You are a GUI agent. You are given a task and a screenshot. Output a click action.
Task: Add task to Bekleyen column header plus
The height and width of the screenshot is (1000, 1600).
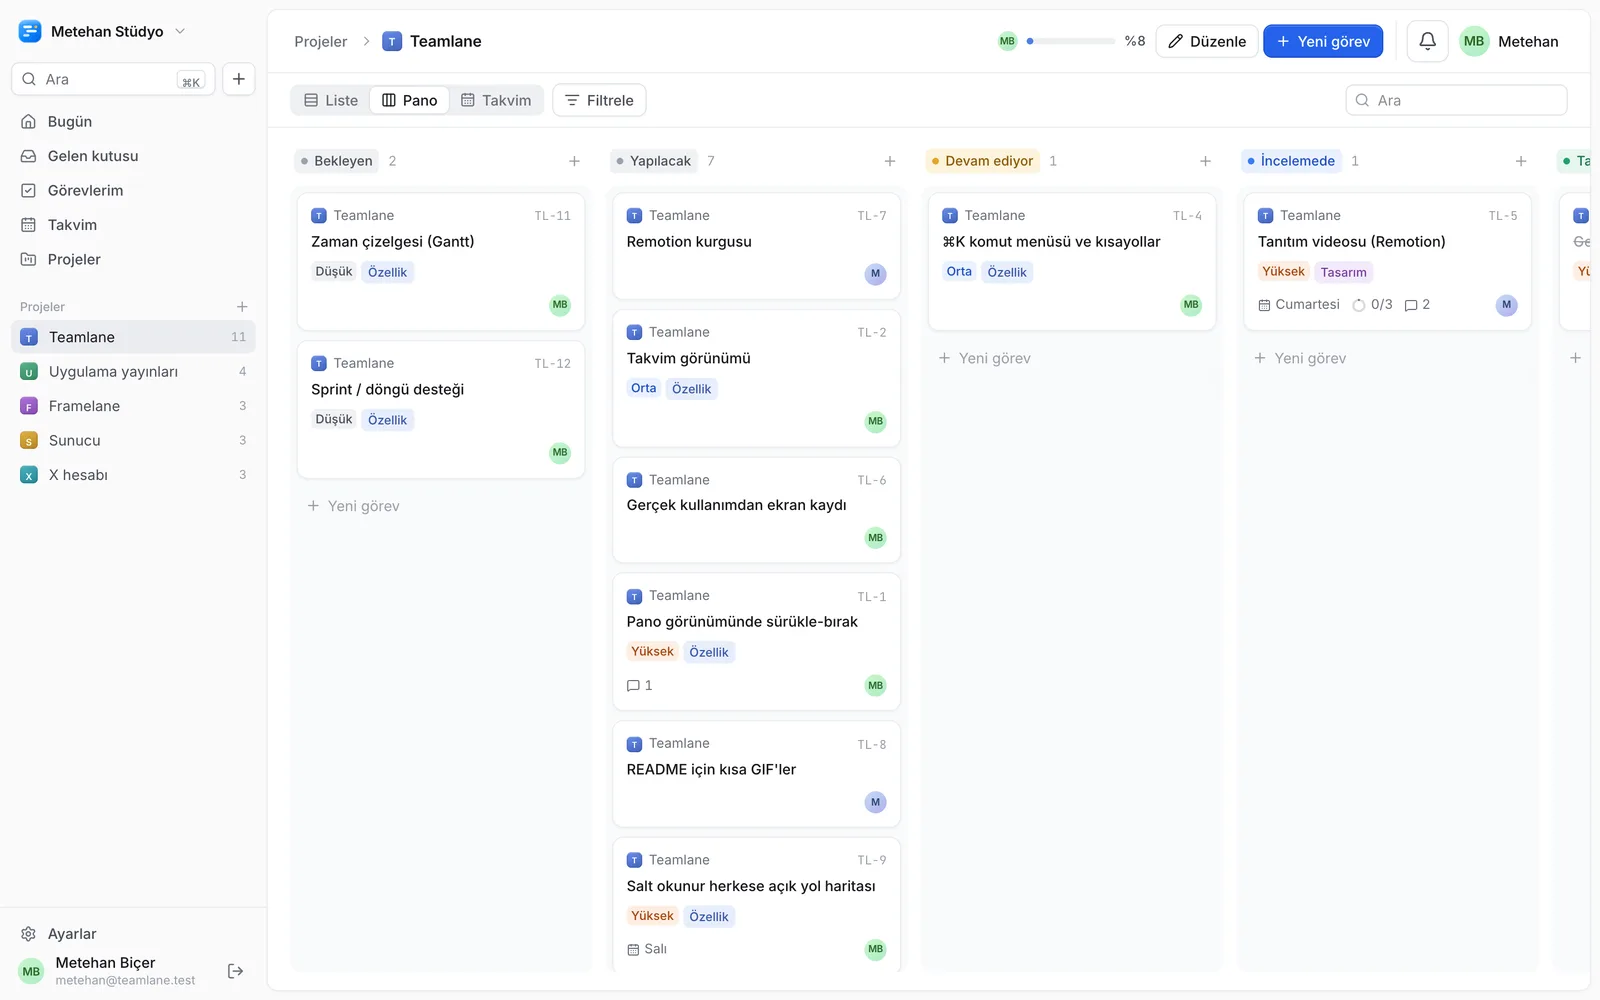pos(574,161)
